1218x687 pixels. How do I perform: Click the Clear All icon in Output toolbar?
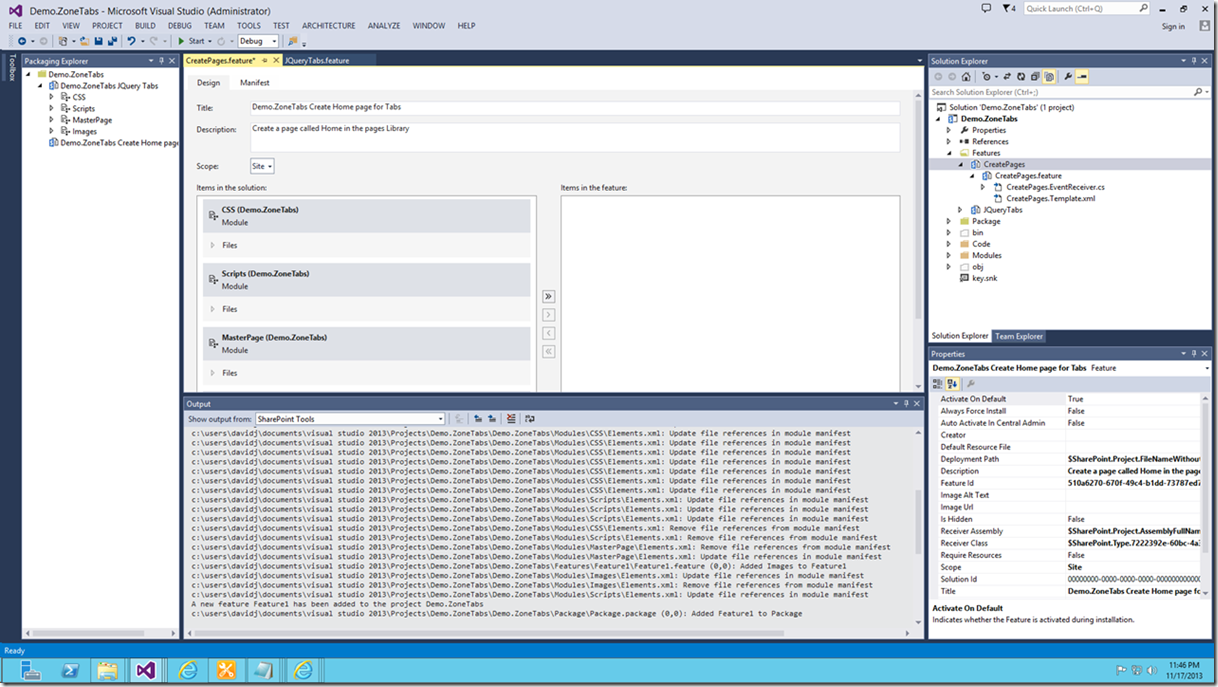point(511,419)
